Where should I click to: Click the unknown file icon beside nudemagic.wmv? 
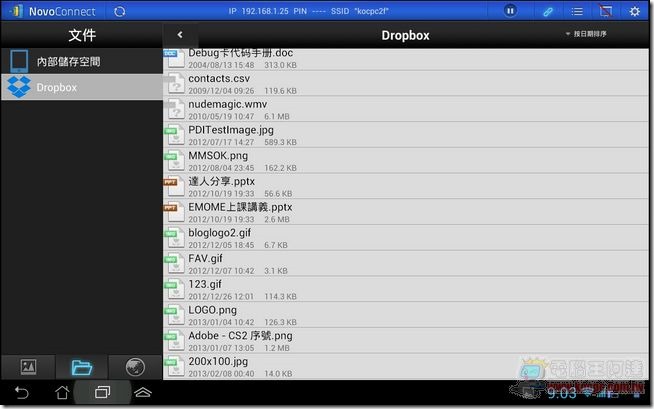click(x=174, y=110)
